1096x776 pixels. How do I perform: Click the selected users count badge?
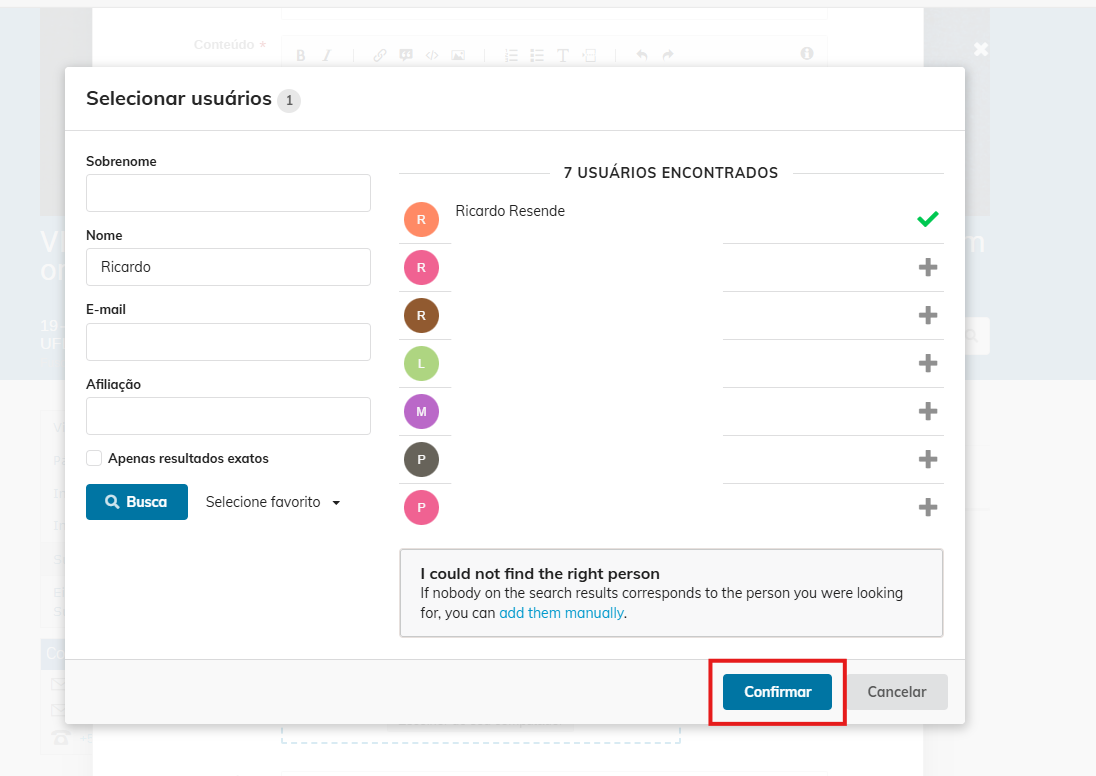click(289, 100)
